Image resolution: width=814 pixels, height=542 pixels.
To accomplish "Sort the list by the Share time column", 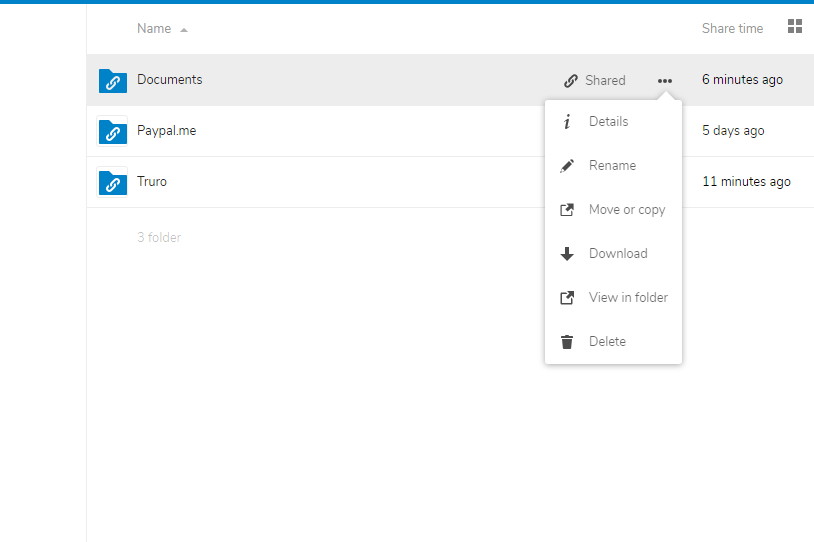I will (x=732, y=29).
